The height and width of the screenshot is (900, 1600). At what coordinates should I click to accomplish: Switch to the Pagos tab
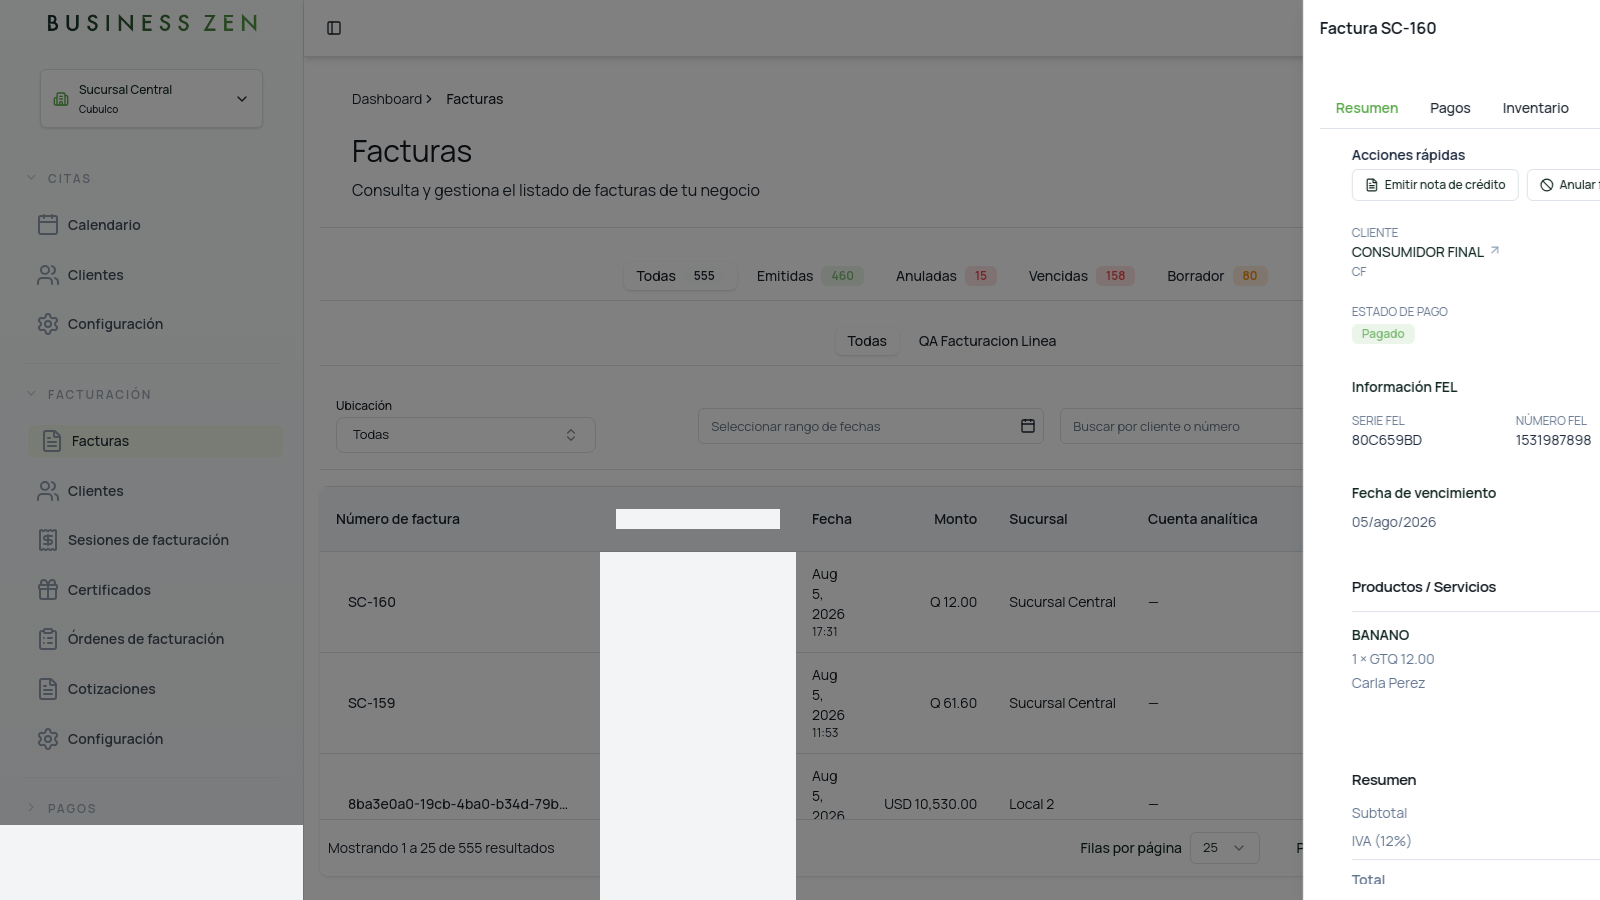pyautogui.click(x=1450, y=108)
